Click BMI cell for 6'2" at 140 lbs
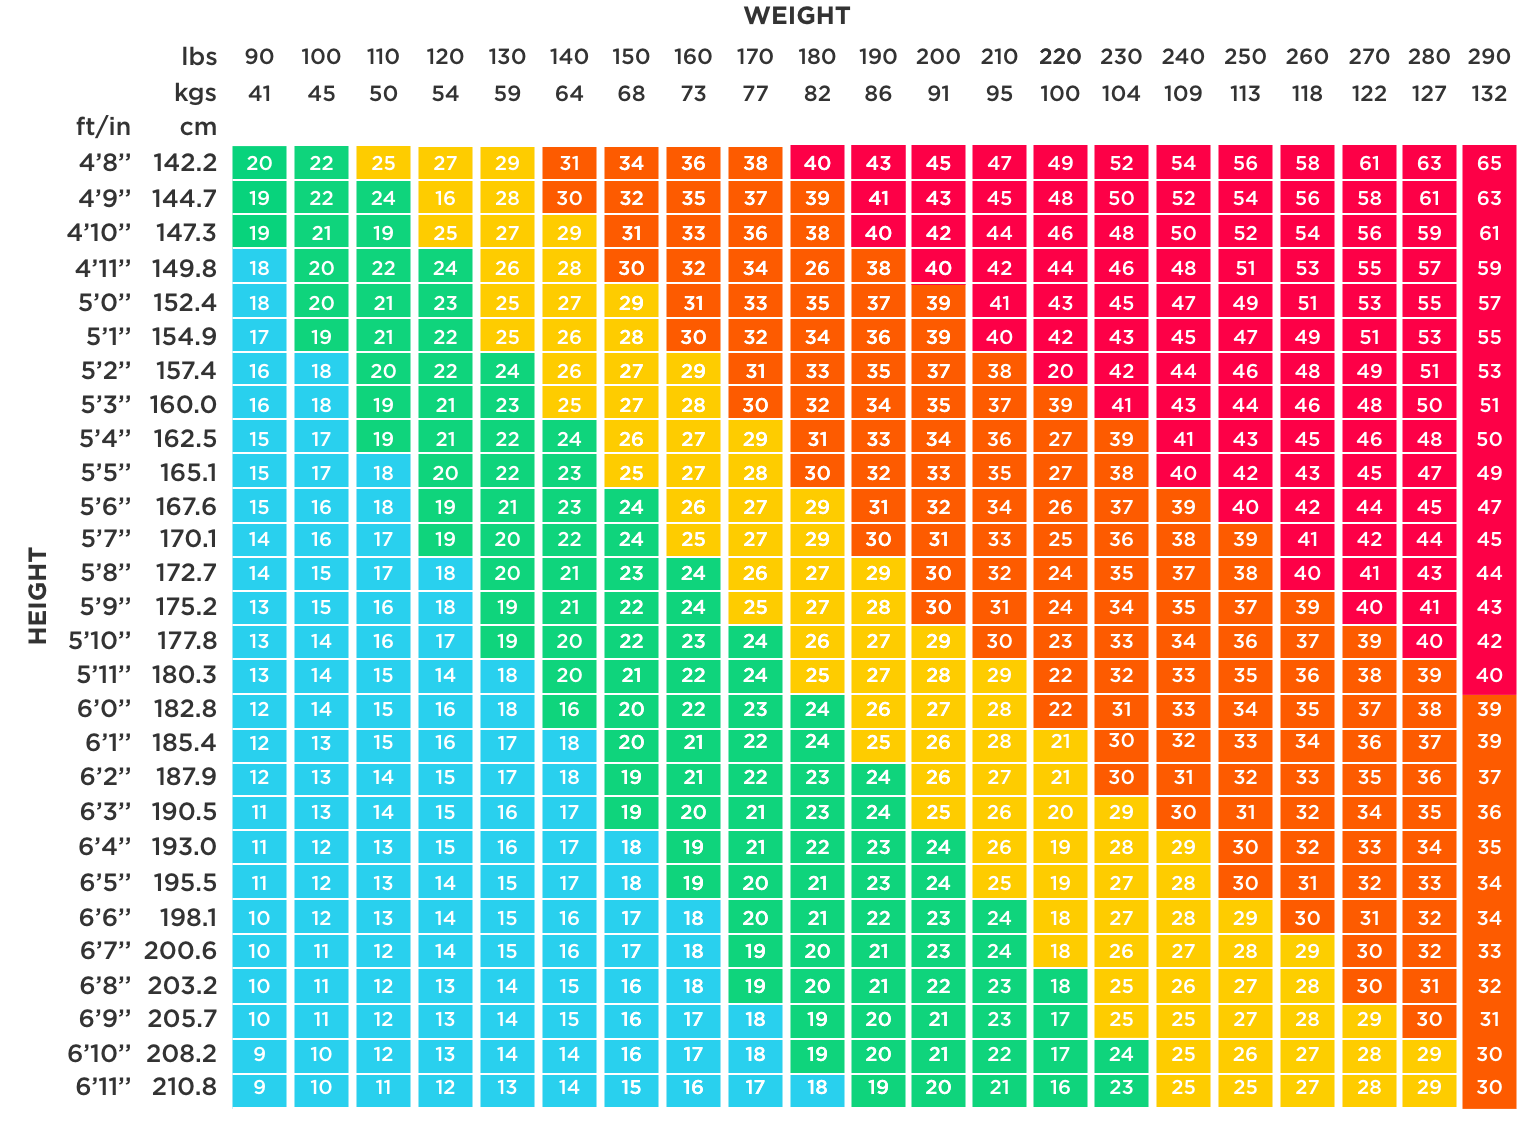The width and height of the screenshot is (1539, 1142). (569, 777)
